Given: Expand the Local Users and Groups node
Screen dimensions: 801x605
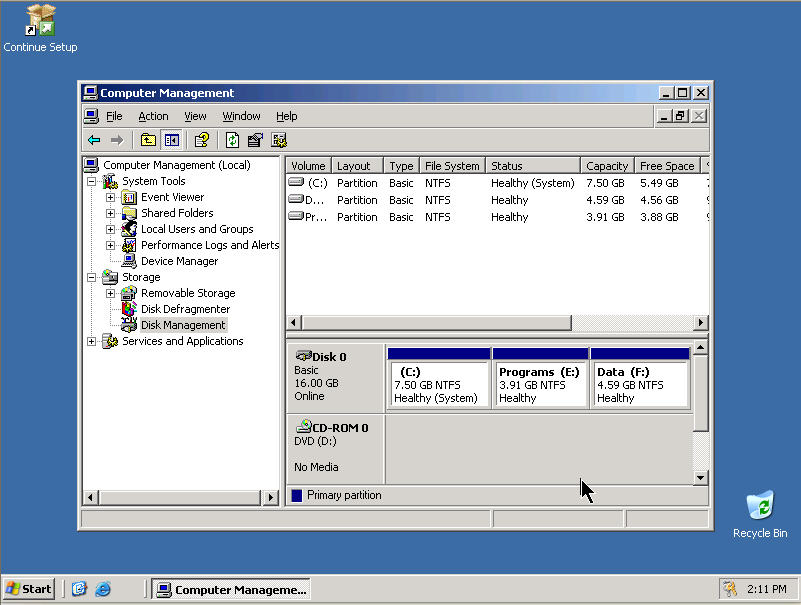Looking at the screenshot, I should point(110,229).
